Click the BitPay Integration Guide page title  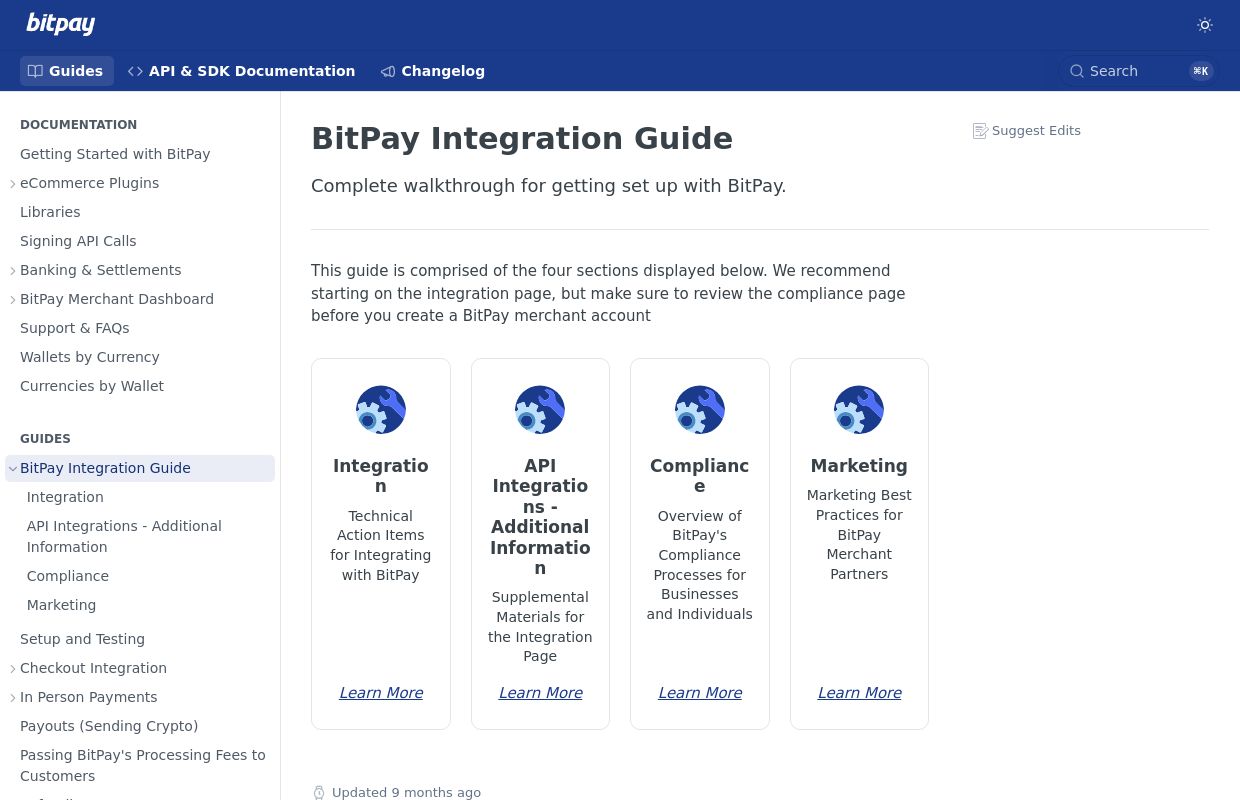click(x=522, y=138)
